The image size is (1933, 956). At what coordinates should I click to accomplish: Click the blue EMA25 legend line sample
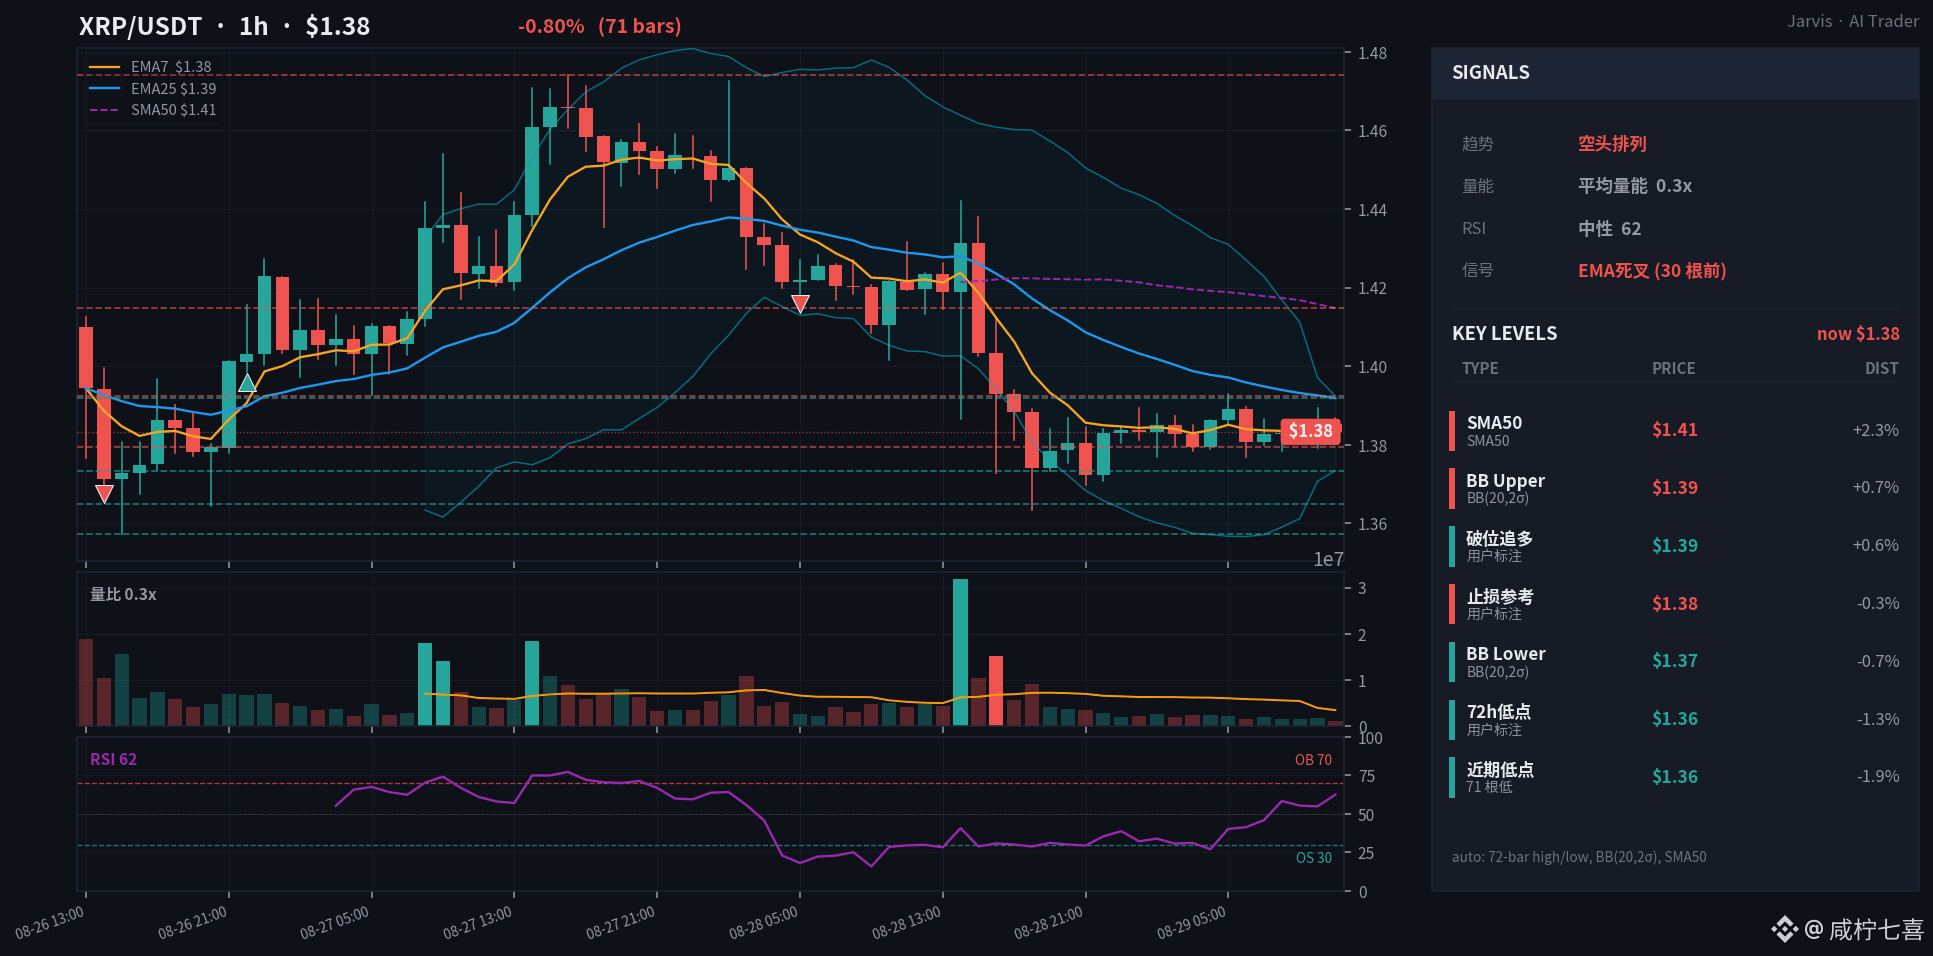[104, 89]
